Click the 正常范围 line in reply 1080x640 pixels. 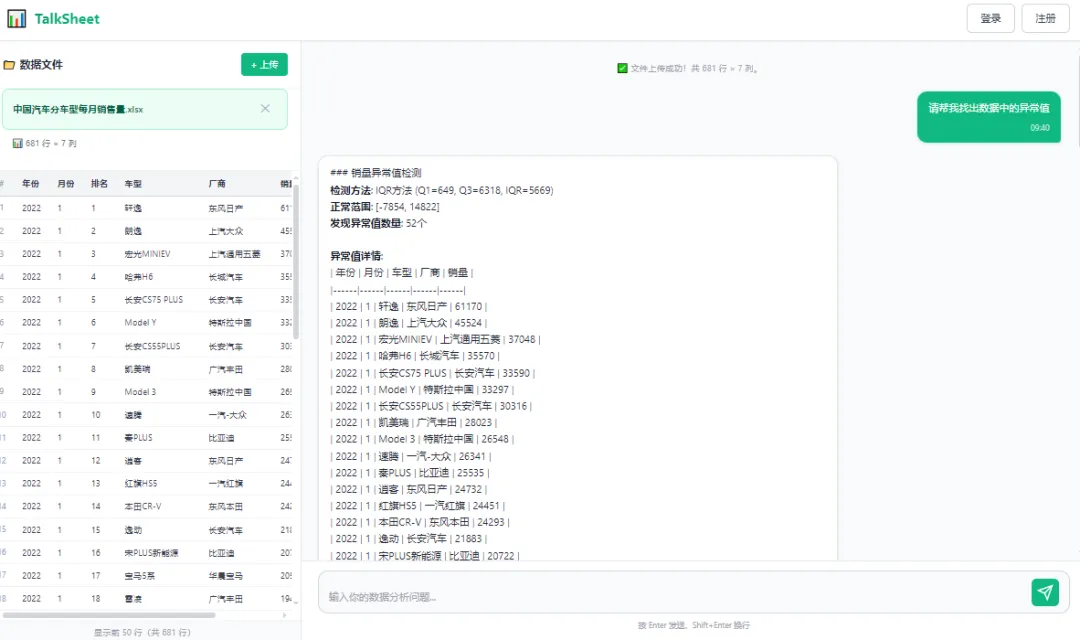384,207
